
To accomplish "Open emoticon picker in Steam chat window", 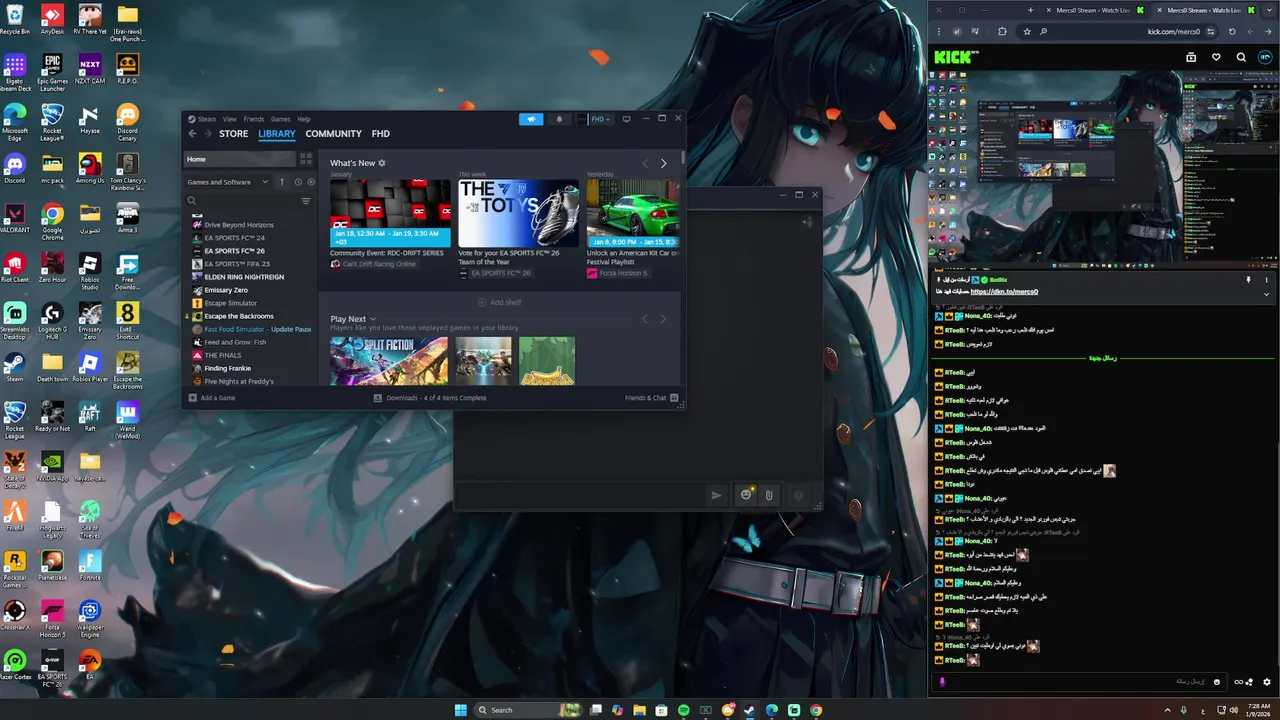I will 745,494.
